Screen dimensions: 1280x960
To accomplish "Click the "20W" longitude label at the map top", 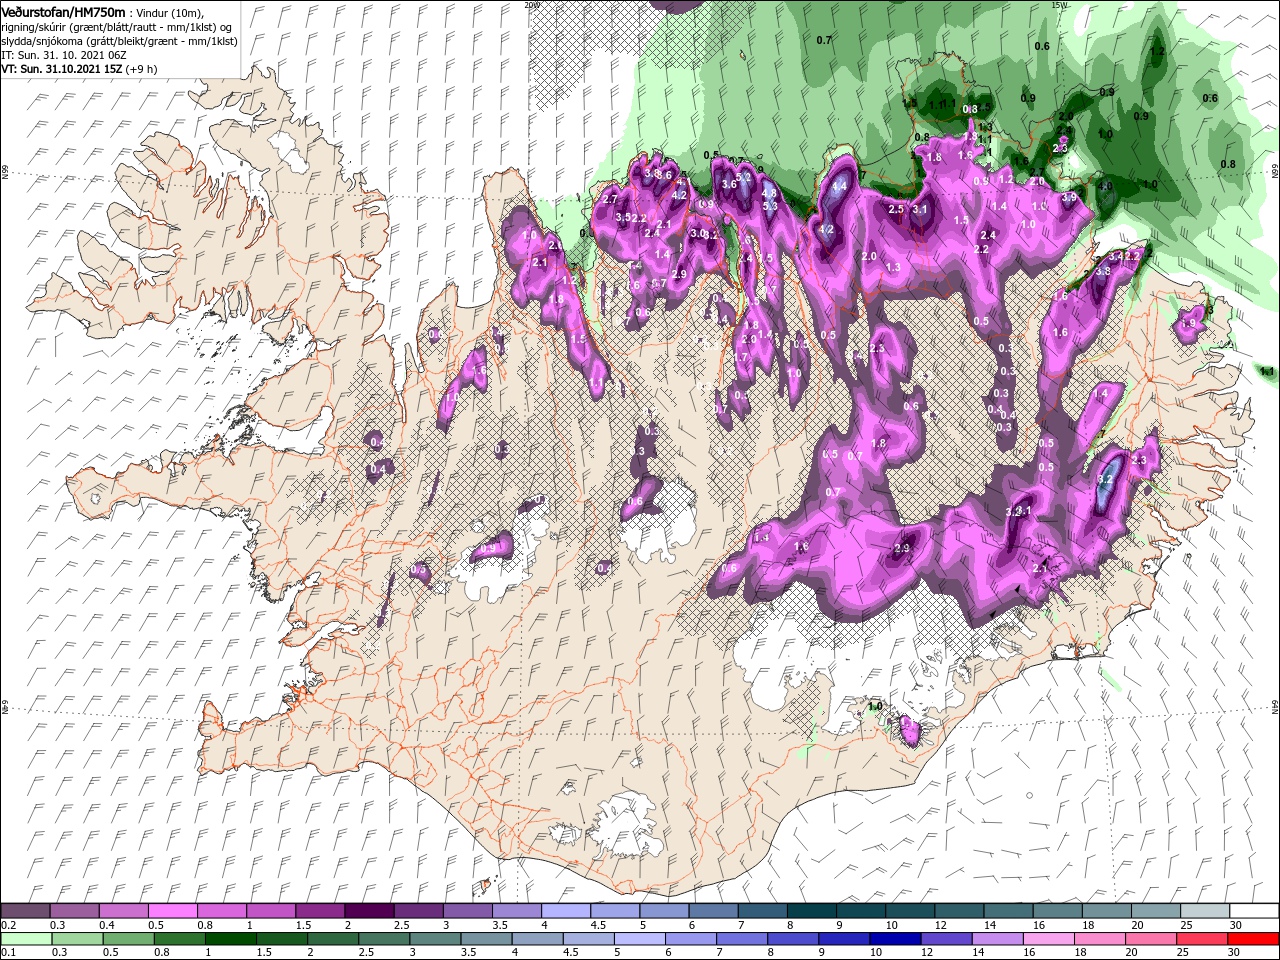I will tap(531, 5).
